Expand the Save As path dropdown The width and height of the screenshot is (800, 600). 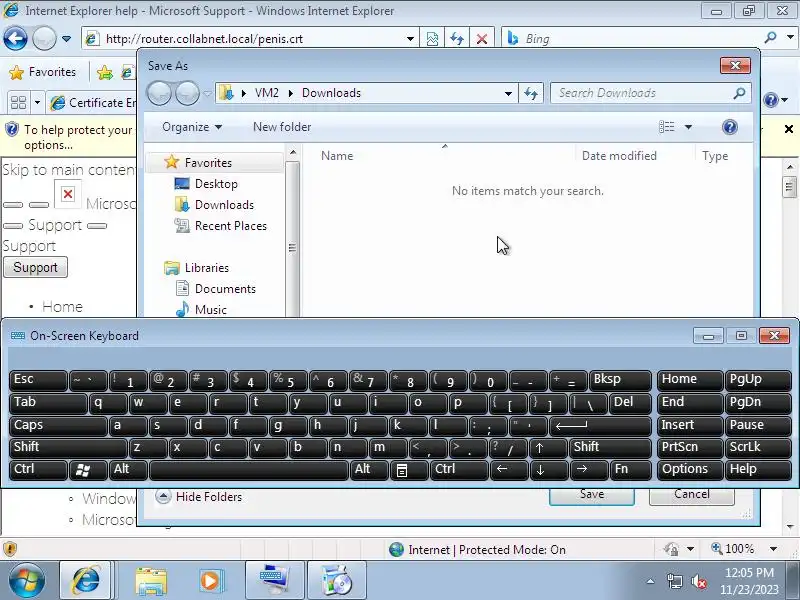[508, 93]
